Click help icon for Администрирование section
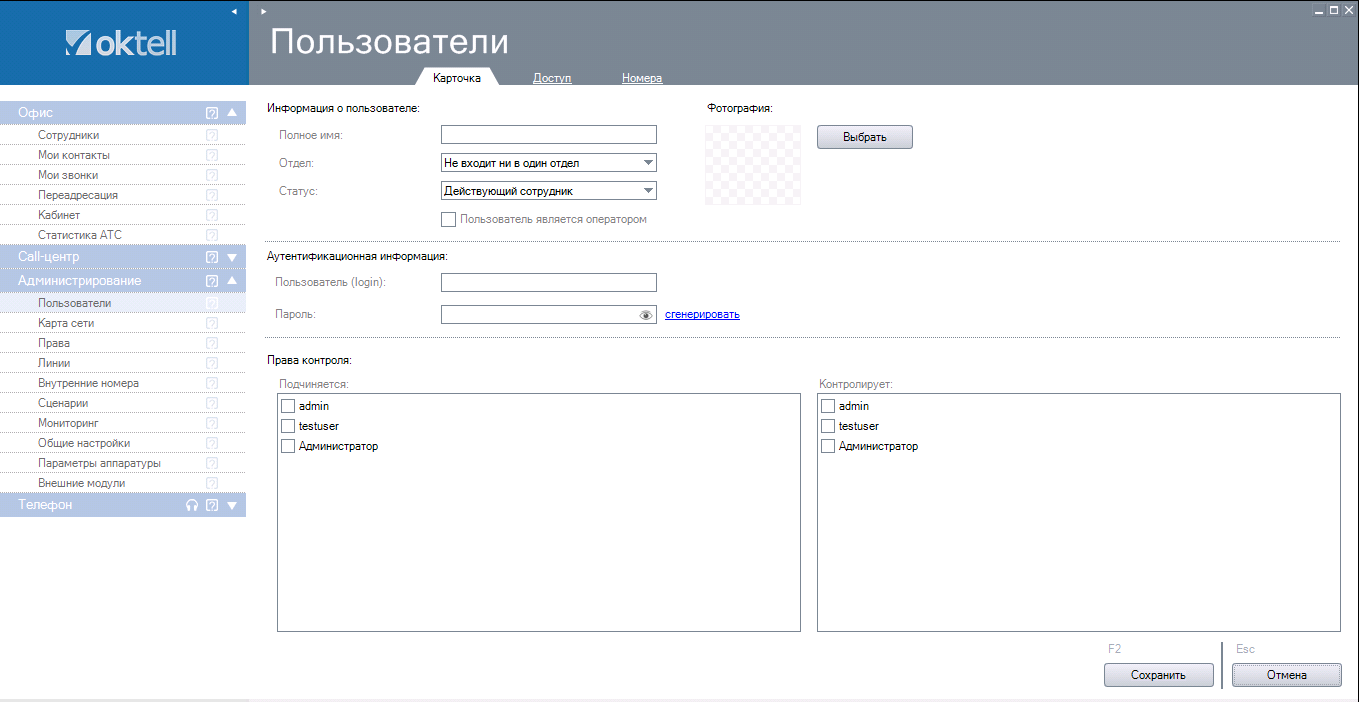Screen dimensions: 1359x702 click(212, 281)
